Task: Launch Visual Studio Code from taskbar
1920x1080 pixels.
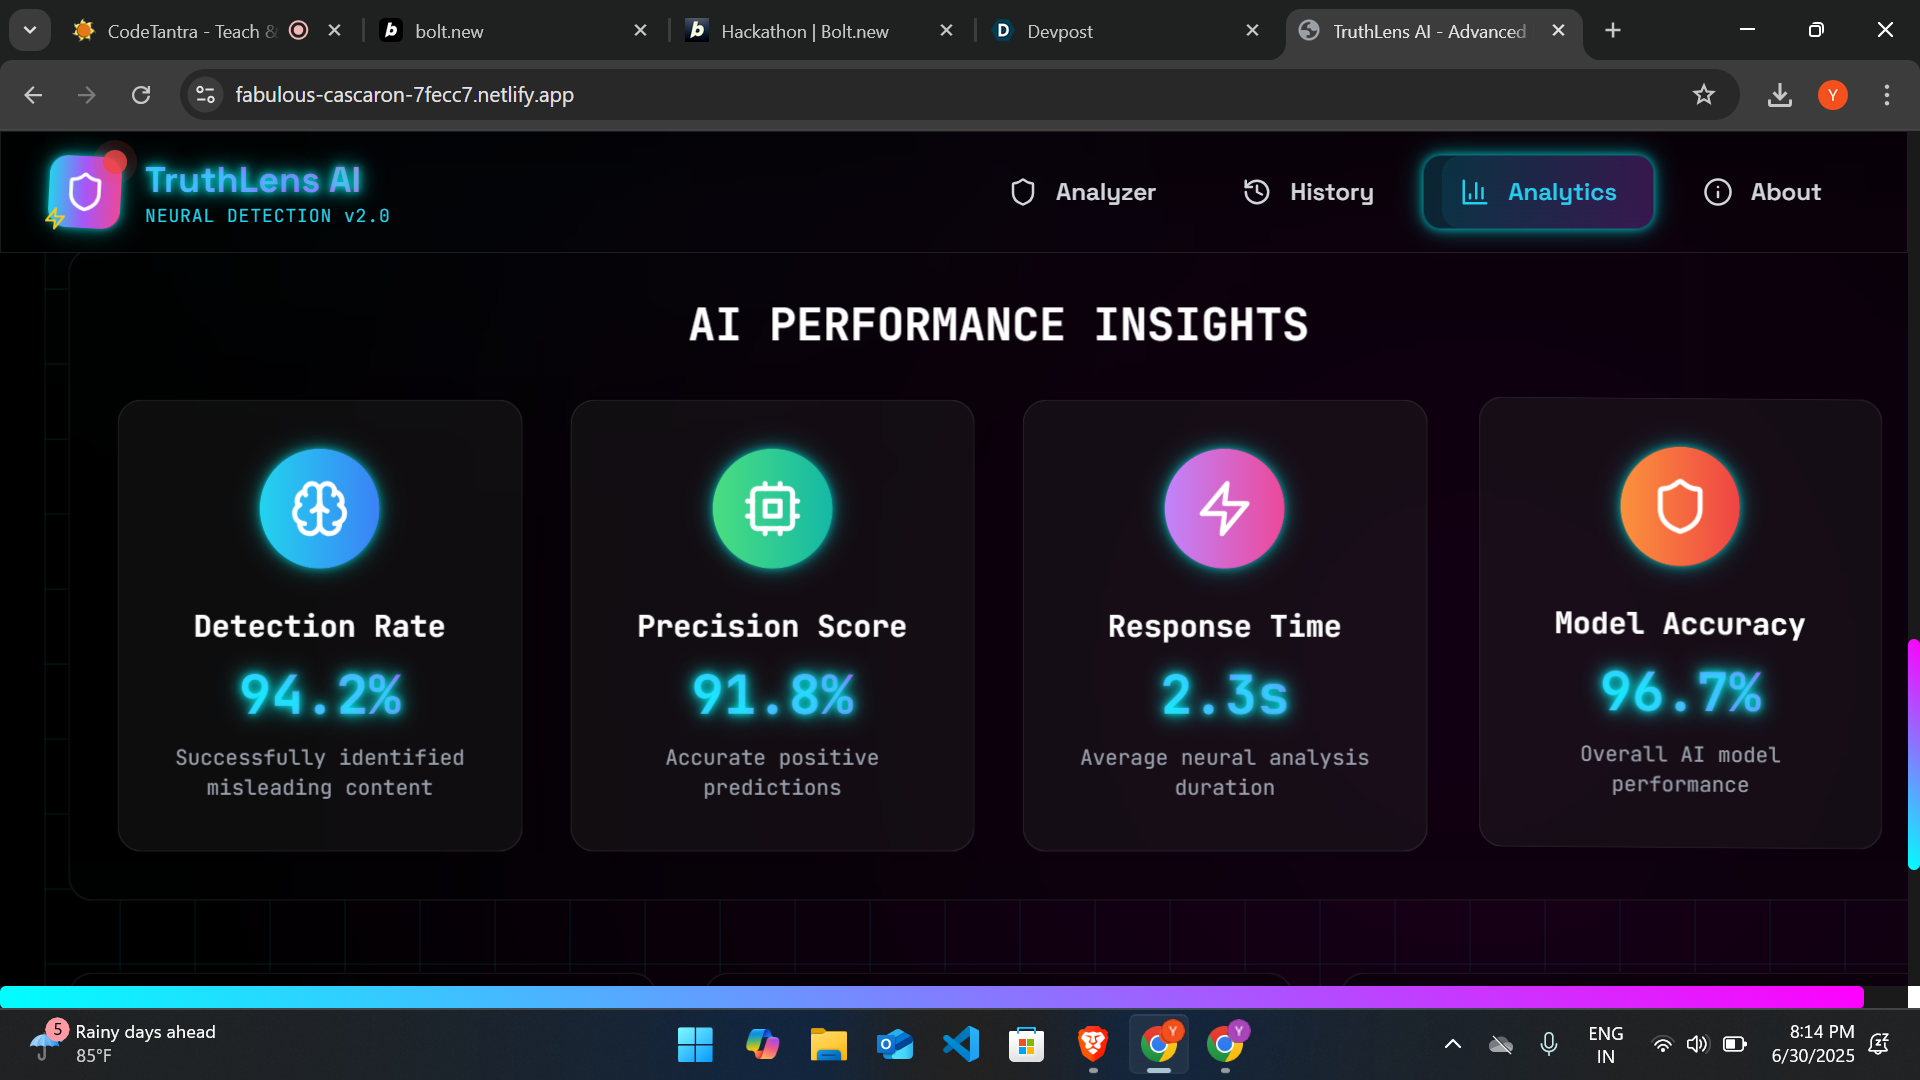Action: coord(961,1045)
